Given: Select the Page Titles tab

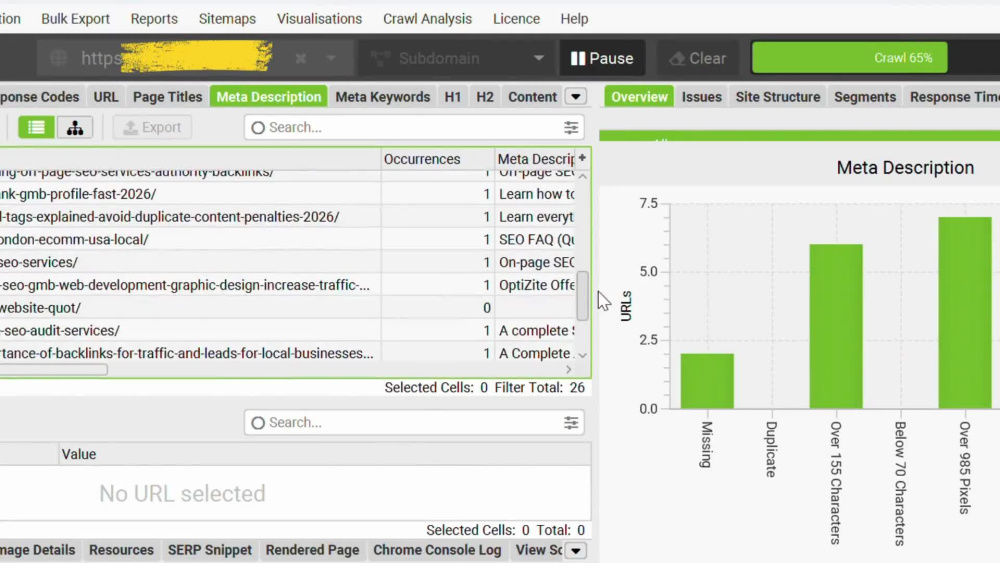Looking at the screenshot, I should [168, 97].
